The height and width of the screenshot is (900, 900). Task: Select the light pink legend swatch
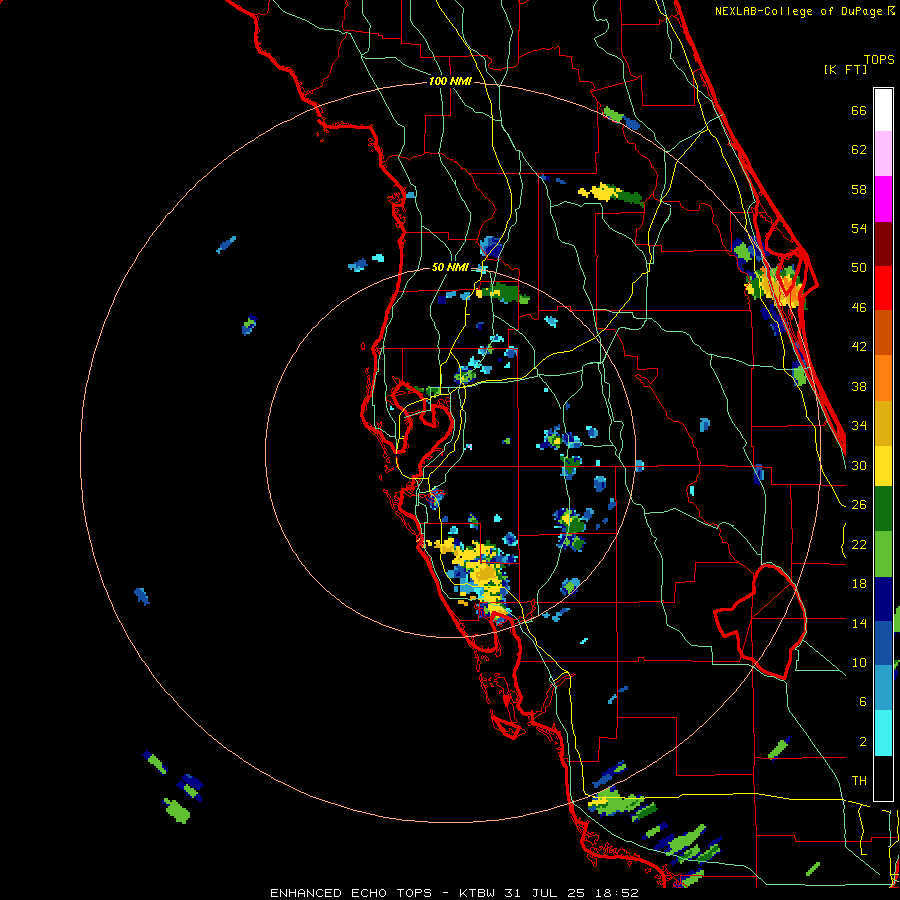coord(883,153)
